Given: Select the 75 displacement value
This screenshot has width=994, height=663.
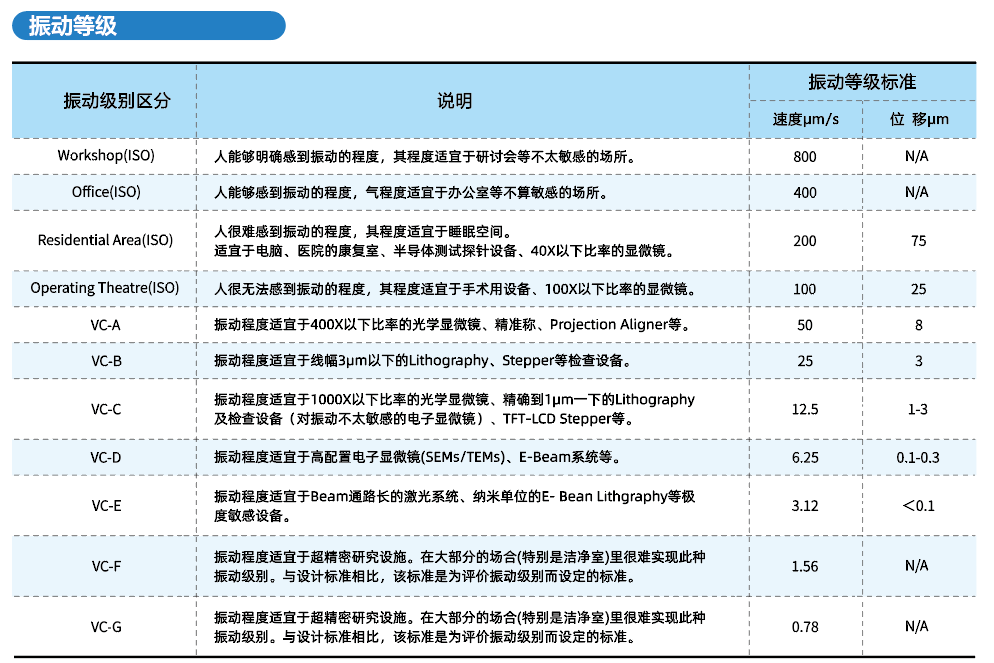Looking at the screenshot, I should coord(918,240).
